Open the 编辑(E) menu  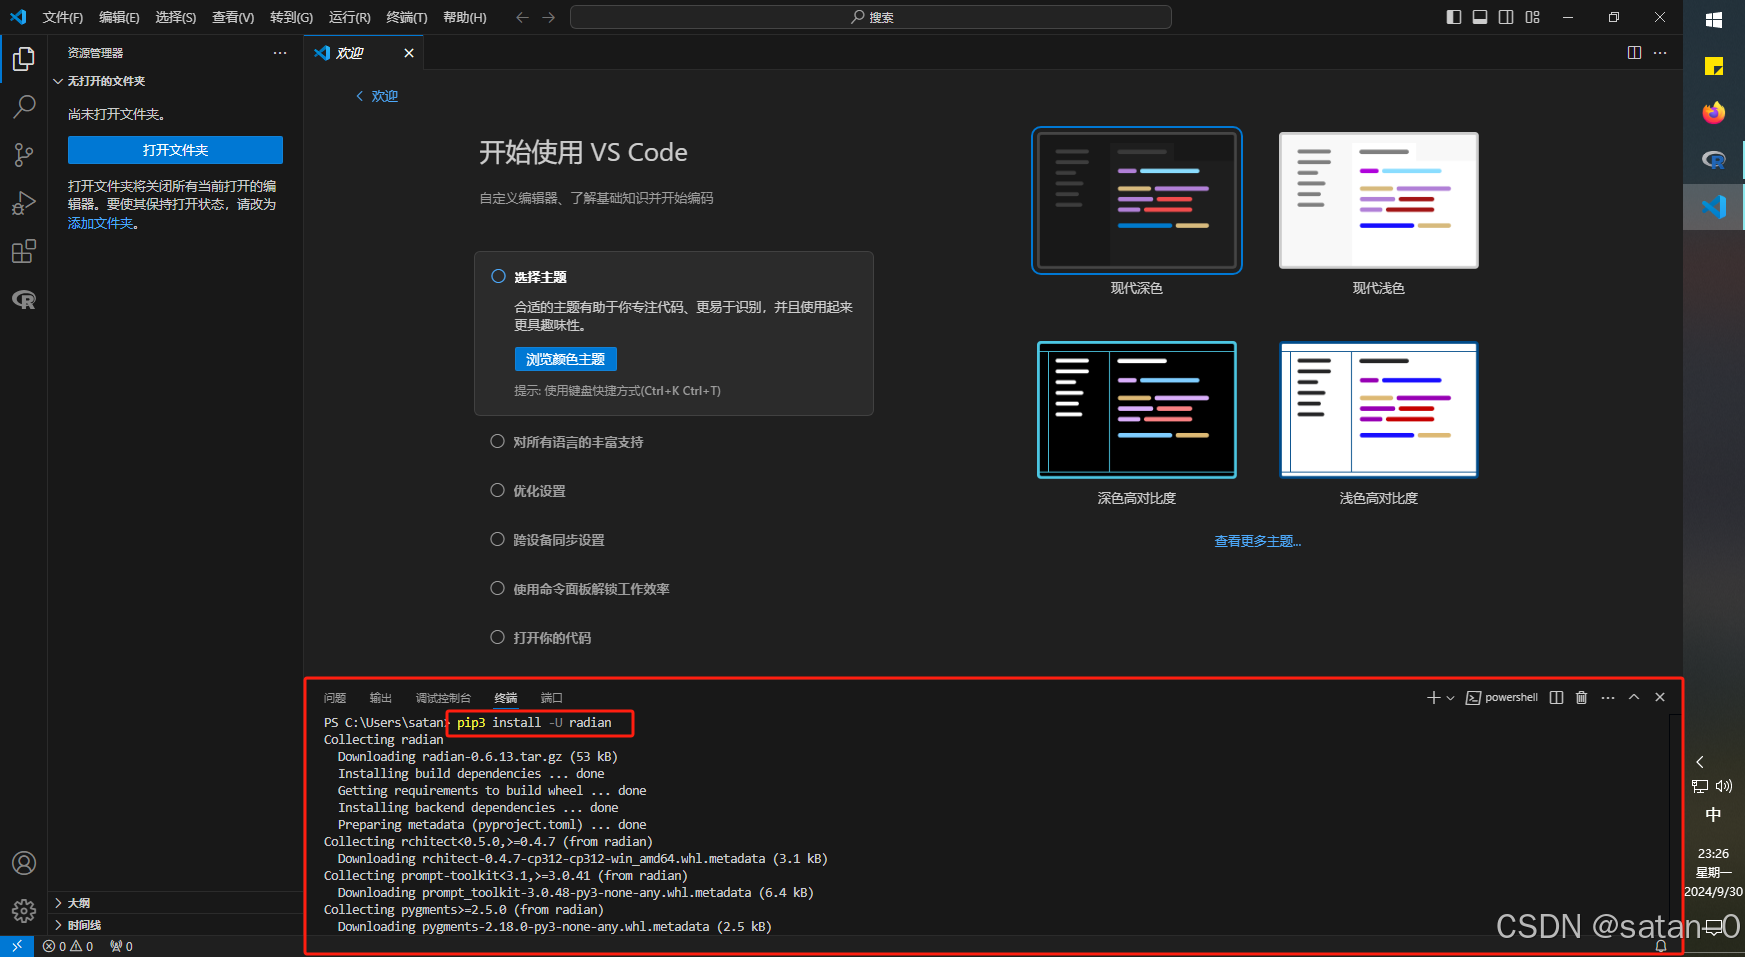[119, 17]
